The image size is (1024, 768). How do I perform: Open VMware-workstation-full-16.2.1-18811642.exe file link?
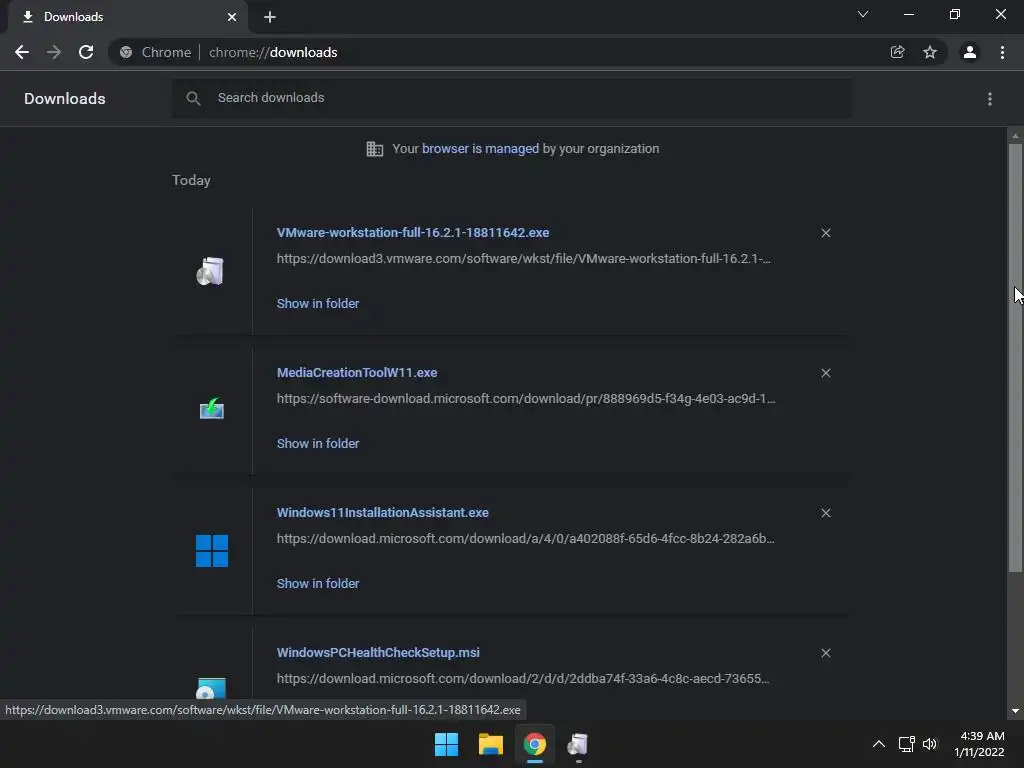pyautogui.click(x=413, y=232)
